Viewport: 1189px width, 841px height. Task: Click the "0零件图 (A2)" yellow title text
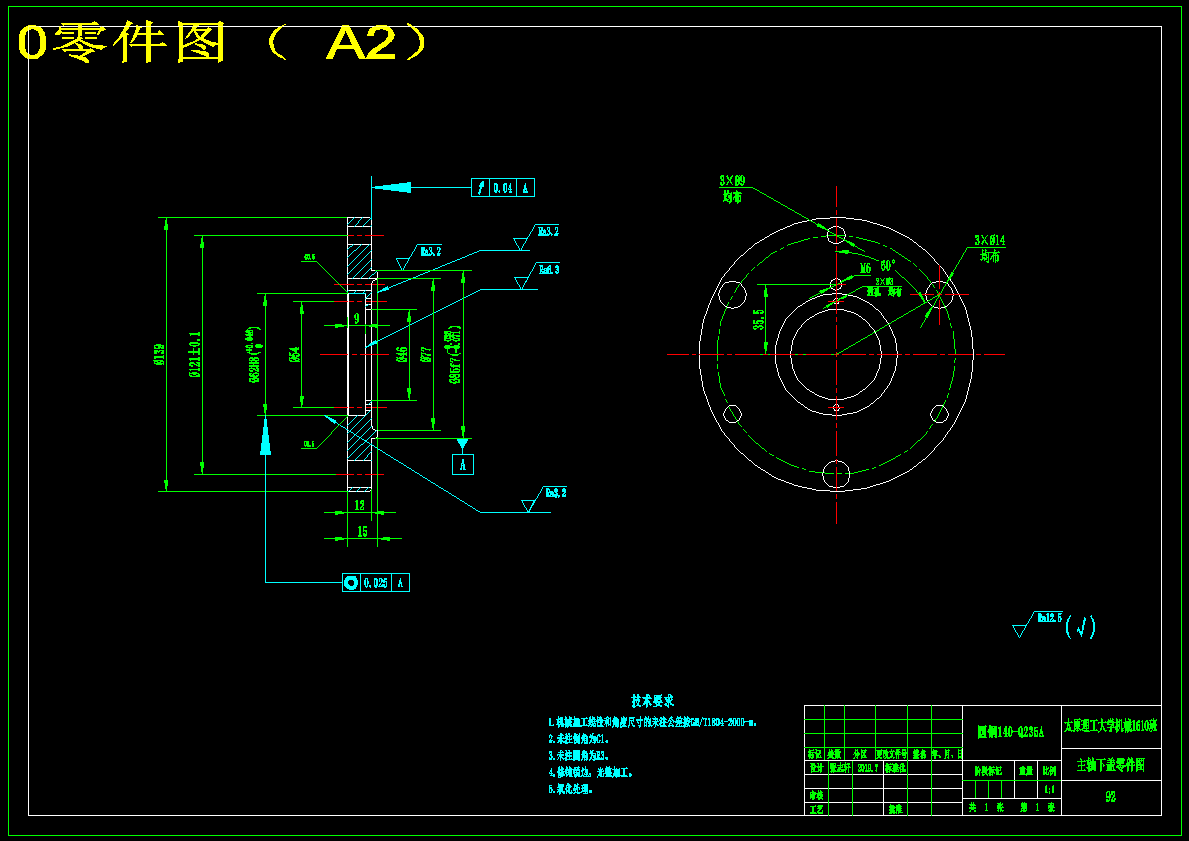click(x=221, y=44)
